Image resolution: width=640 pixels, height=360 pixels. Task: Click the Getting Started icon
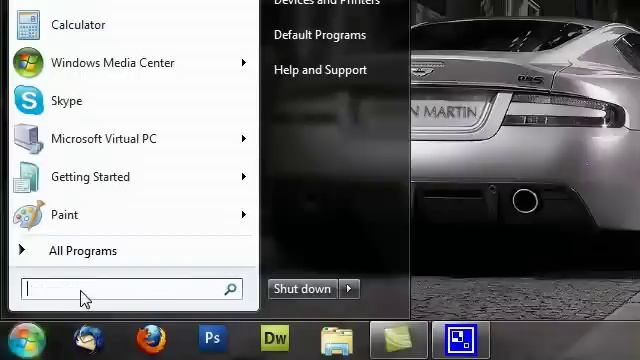pos(27,177)
